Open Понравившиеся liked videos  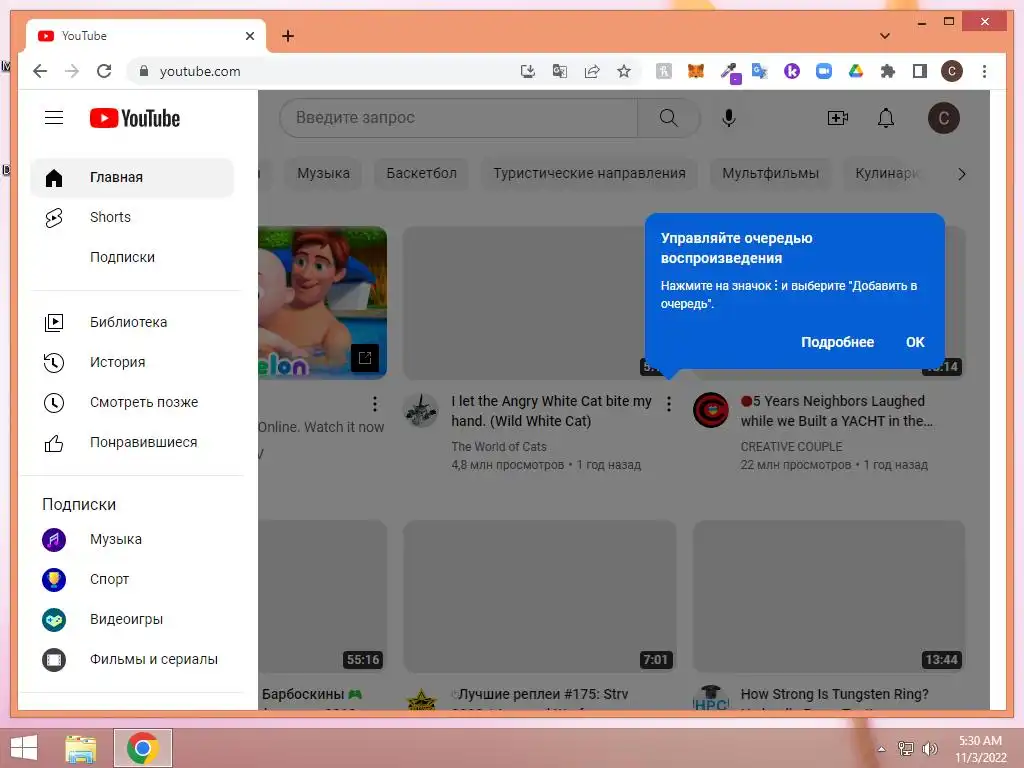pos(132,442)
